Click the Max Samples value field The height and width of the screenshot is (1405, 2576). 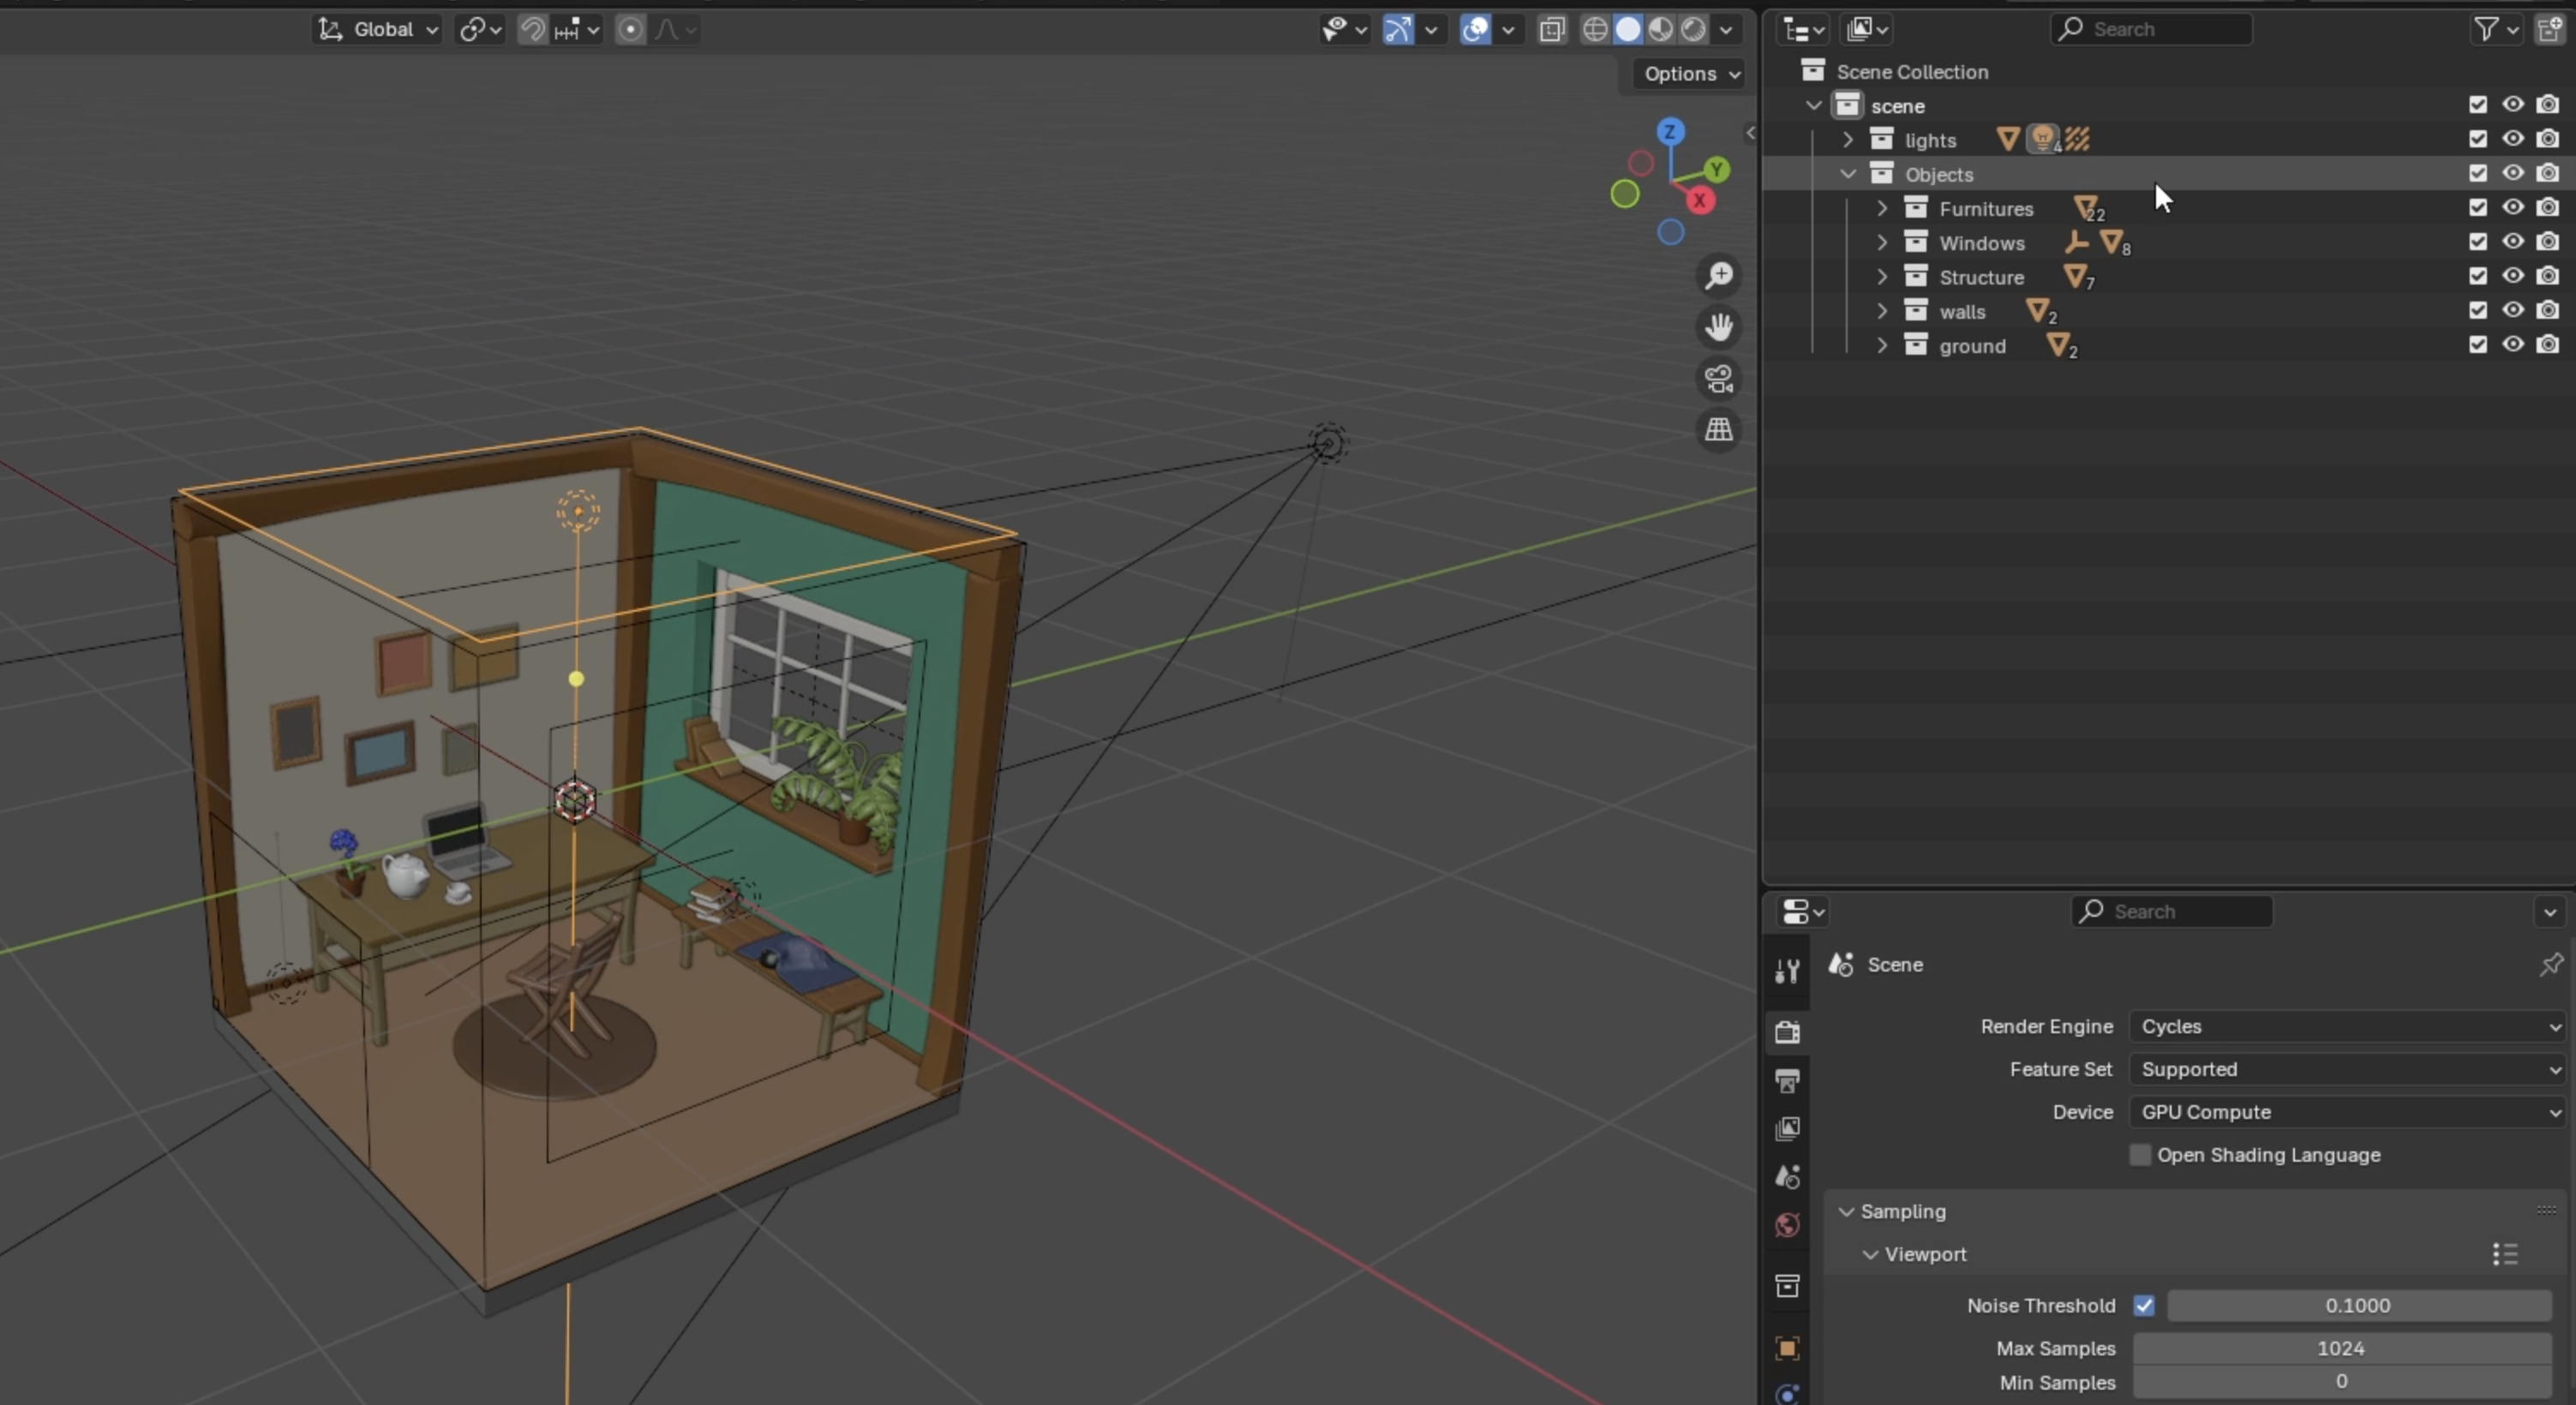[x=2340, y=1348]
